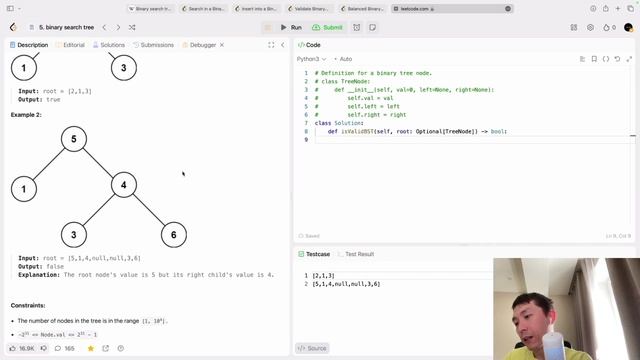Click testcase line [2,1,3]
This screenshot has height=360, width=640.
(323, 276)
